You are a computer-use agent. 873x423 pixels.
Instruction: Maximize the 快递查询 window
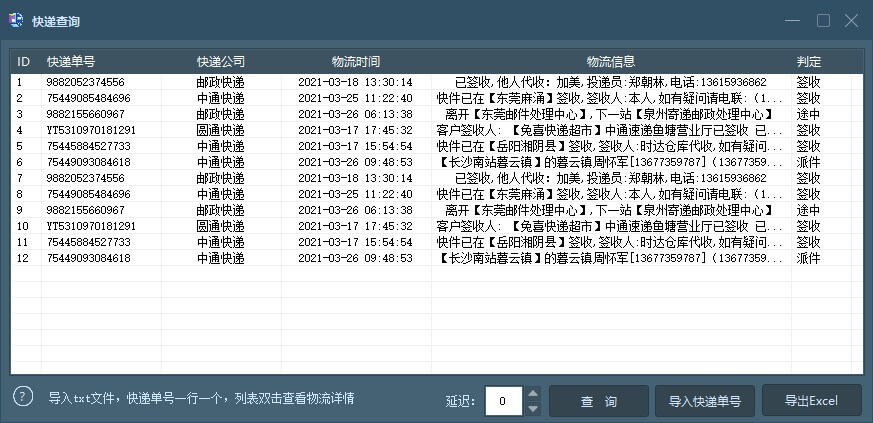coord(823,21)
